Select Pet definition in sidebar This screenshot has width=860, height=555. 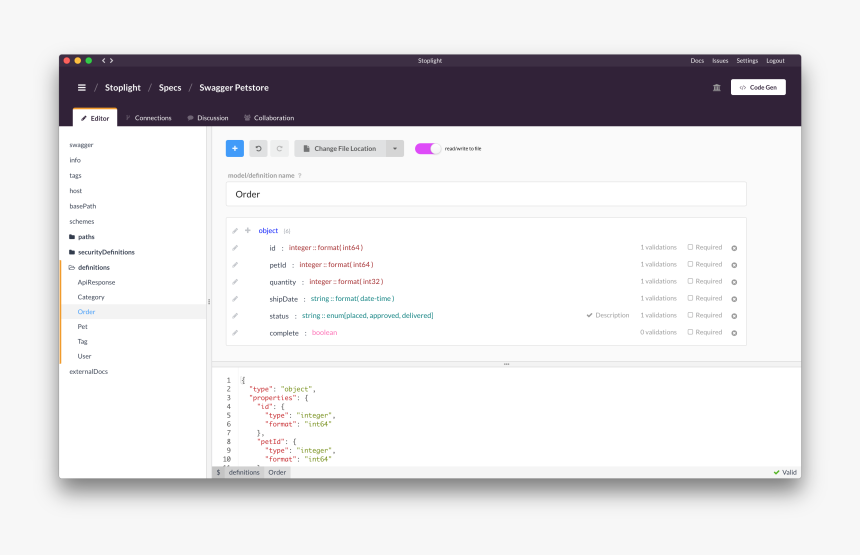(82, 327)
